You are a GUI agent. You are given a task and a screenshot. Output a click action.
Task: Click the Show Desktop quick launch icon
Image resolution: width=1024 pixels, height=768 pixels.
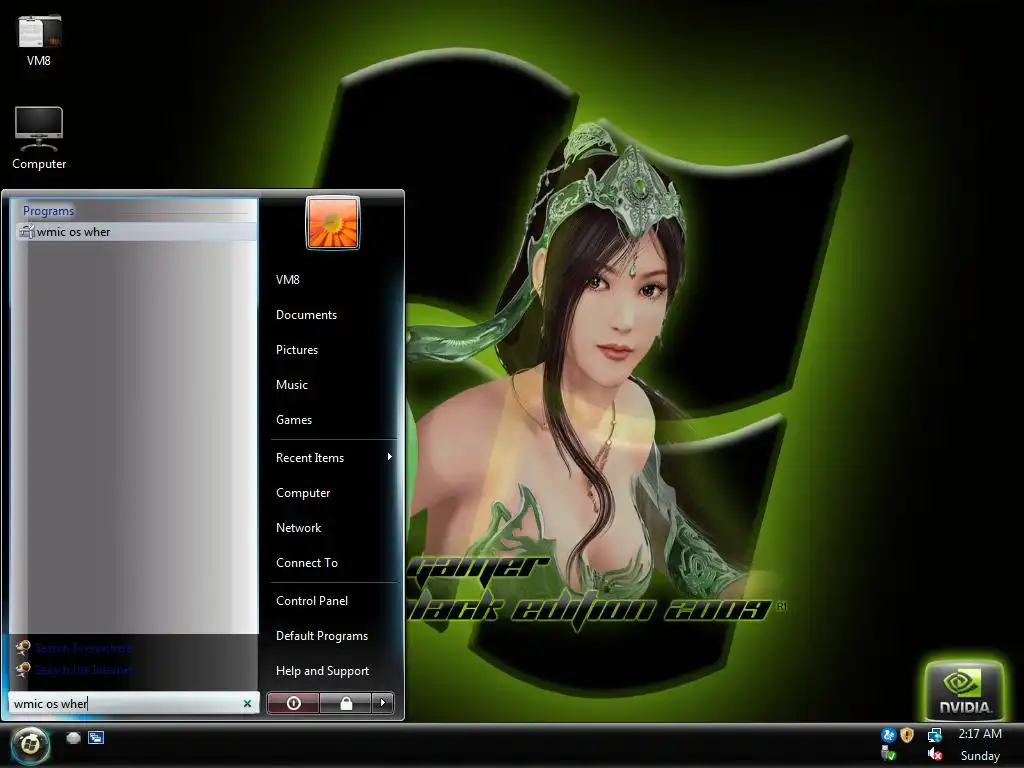pyautogui.click(x=73, y=738)
